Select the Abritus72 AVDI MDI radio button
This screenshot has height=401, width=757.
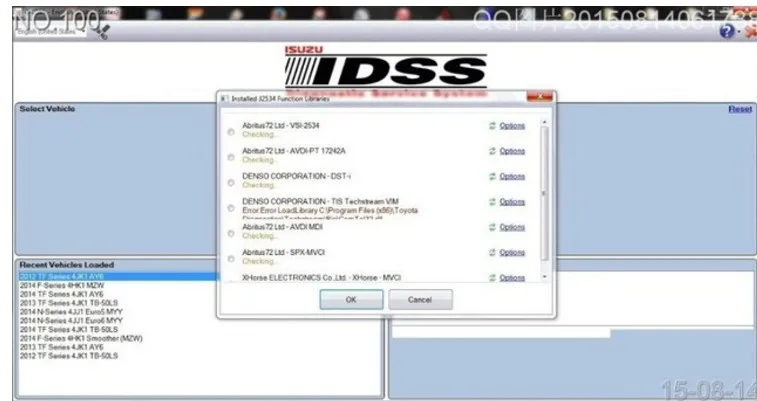[x=231, y=234]
